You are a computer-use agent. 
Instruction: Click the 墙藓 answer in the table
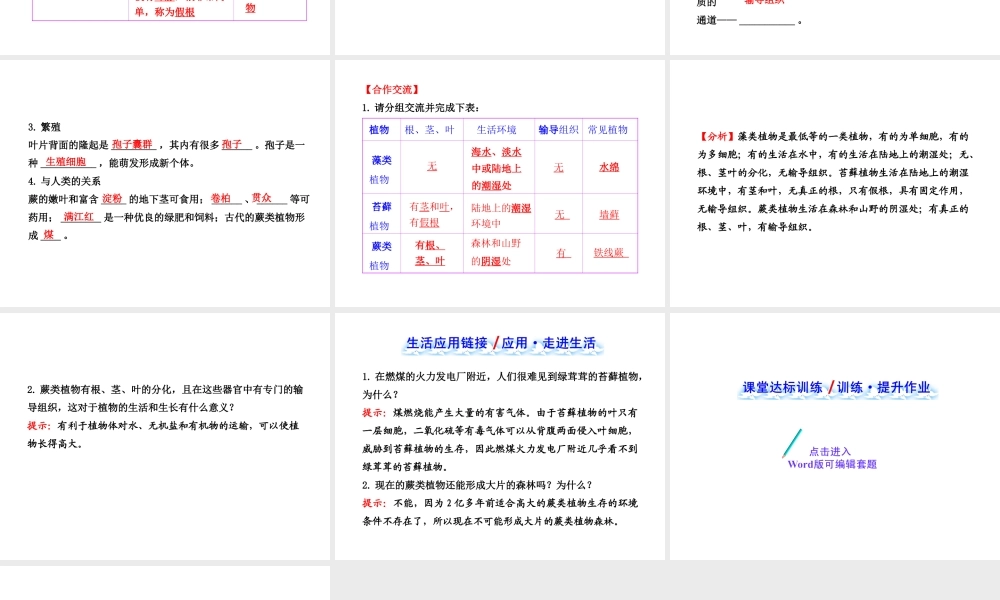point(609,215)
